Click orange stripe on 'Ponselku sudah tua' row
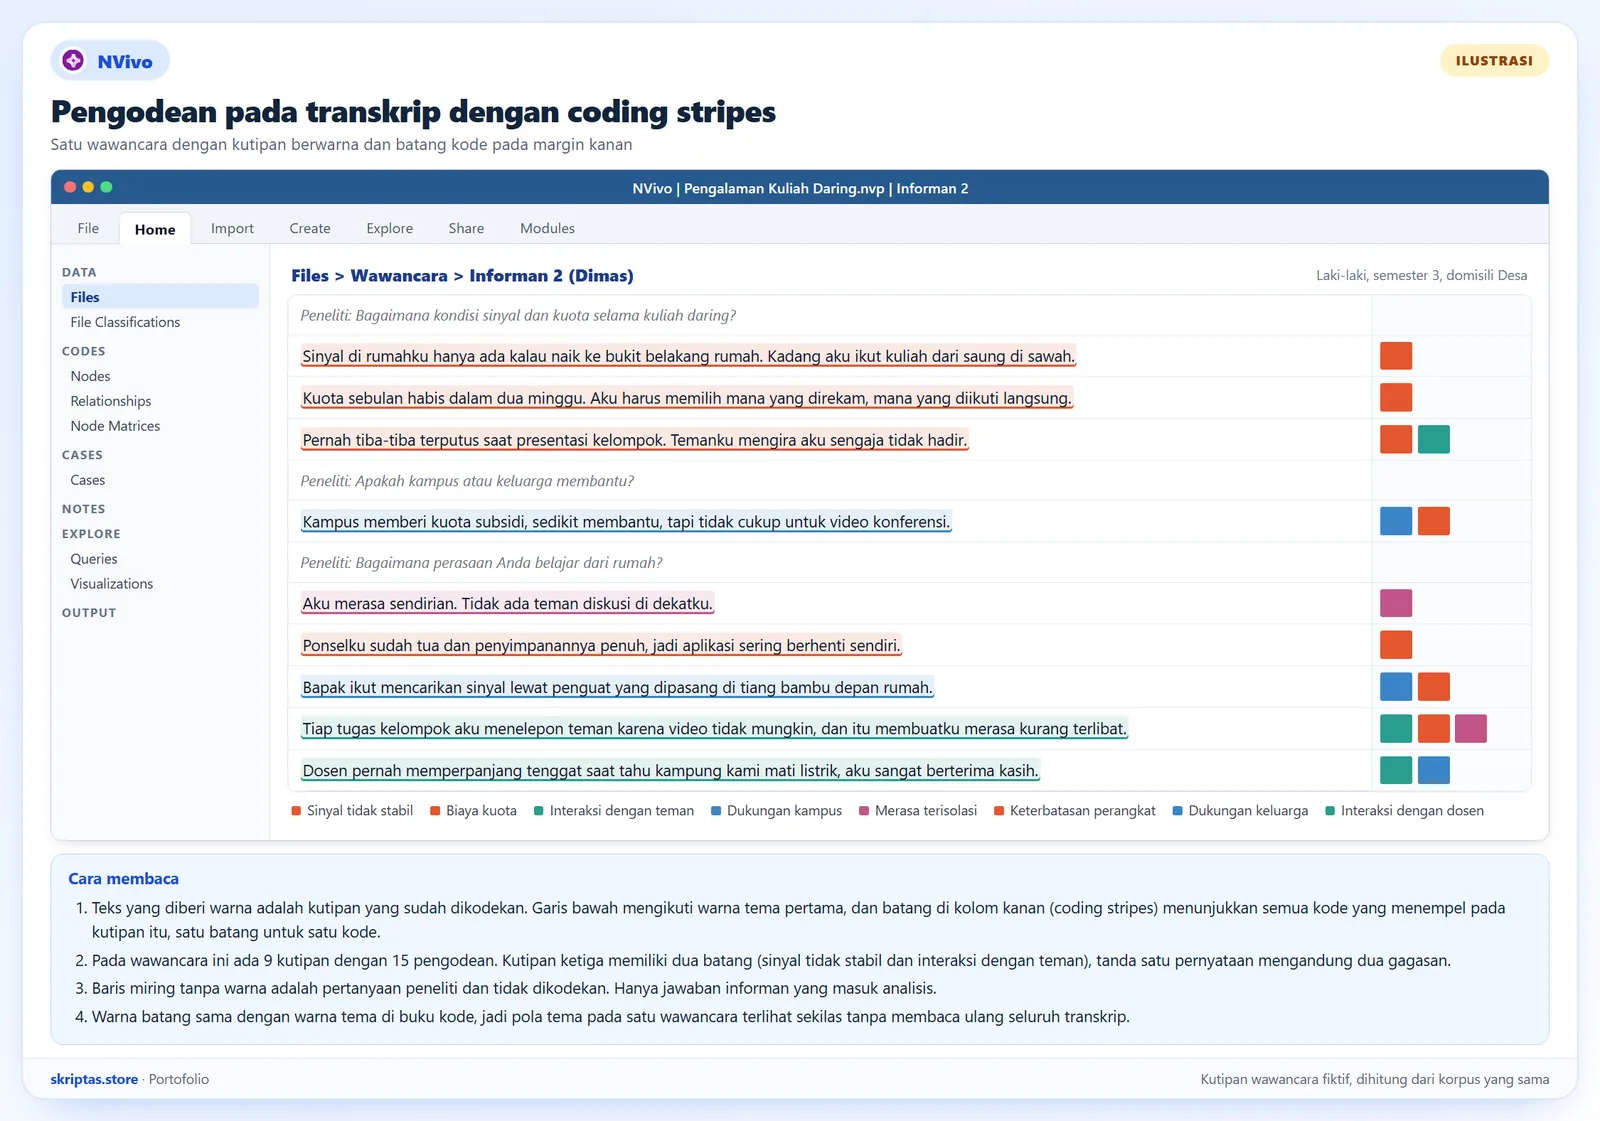Screen dimensions: 1600x1121 (x=1396, y=645)
